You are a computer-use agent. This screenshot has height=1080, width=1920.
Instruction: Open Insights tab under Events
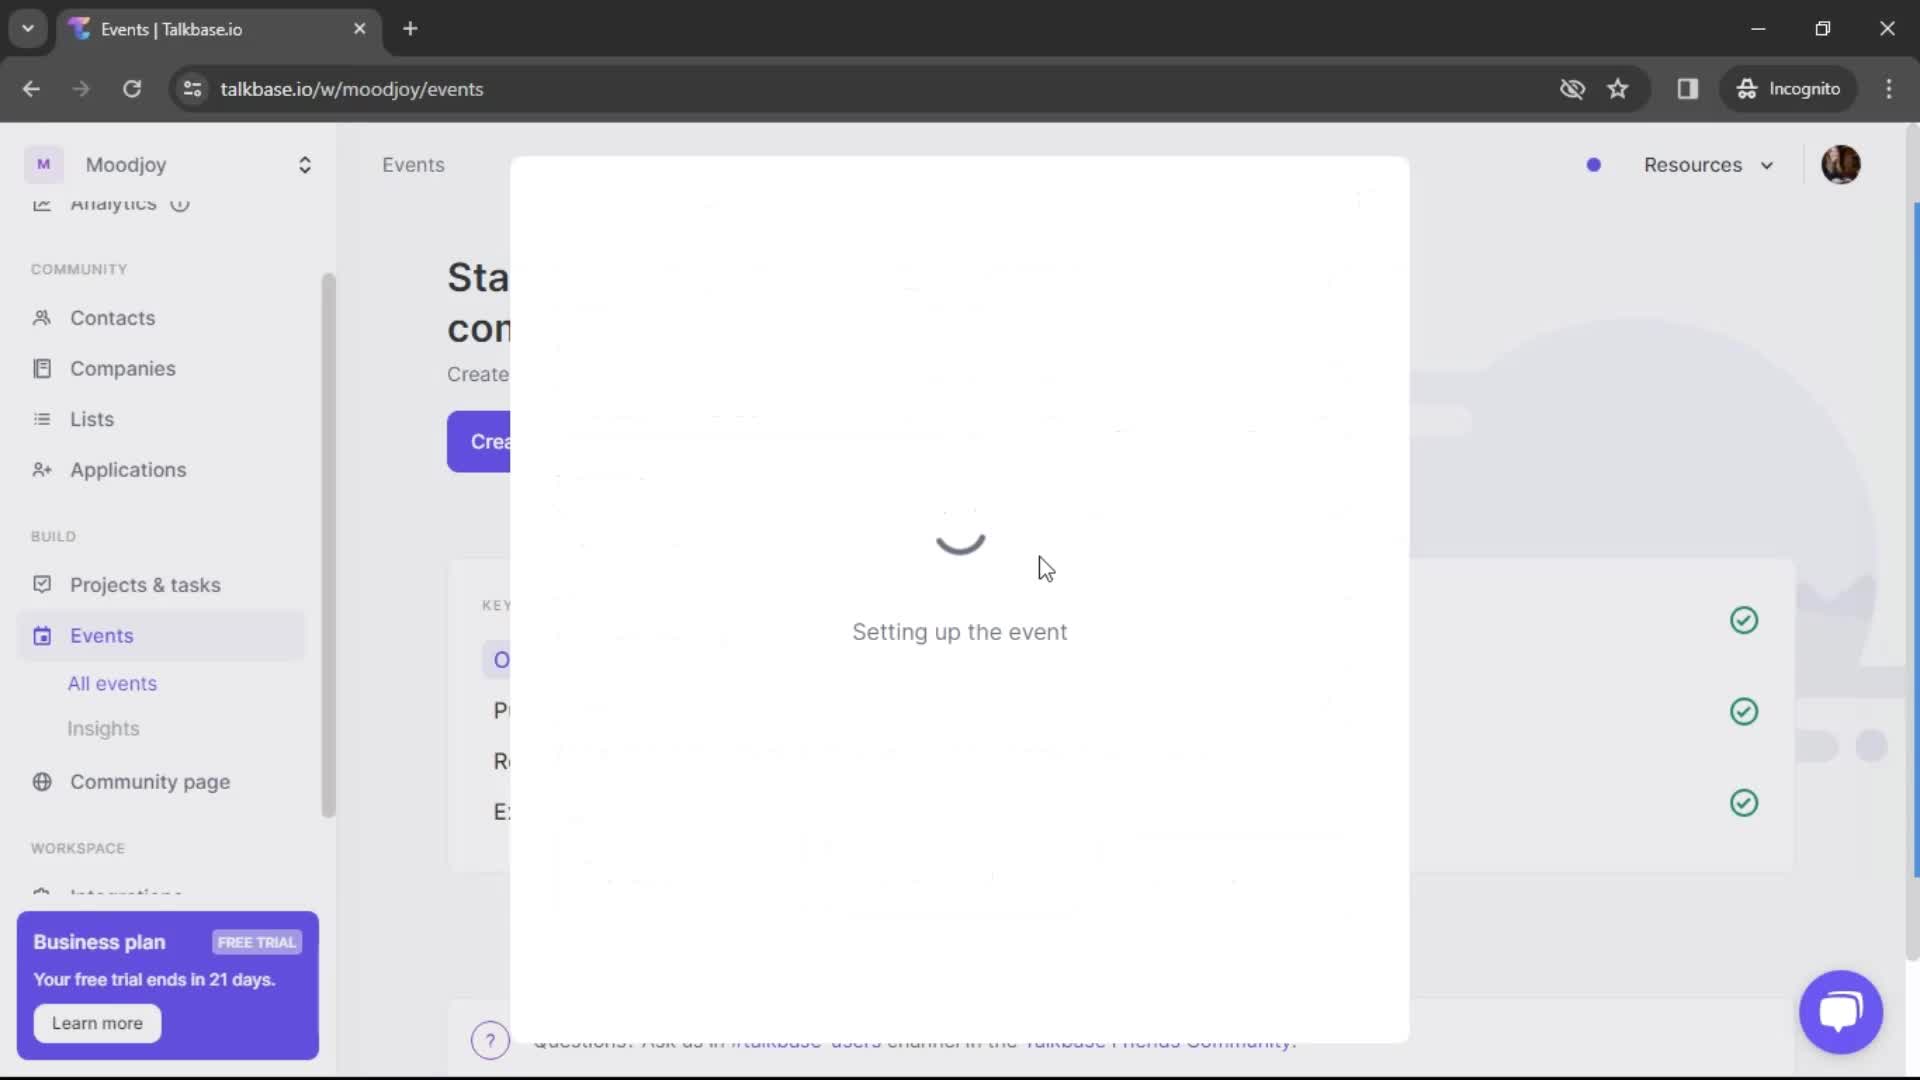(102, 728)
